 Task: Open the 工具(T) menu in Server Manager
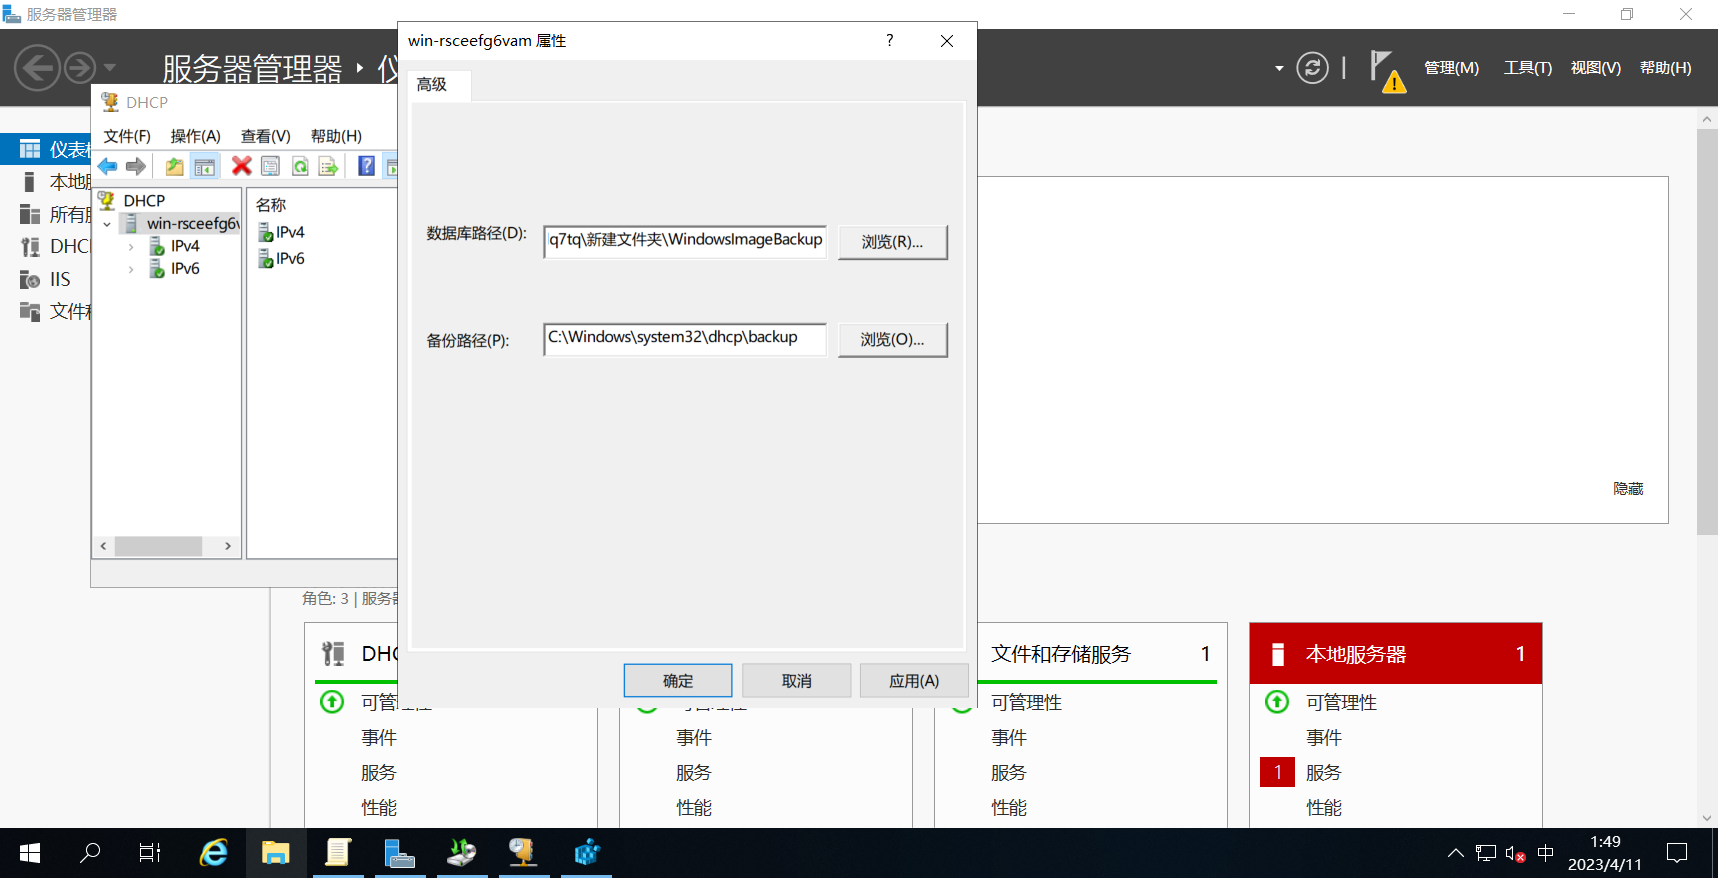click(x=1527, y=68)
